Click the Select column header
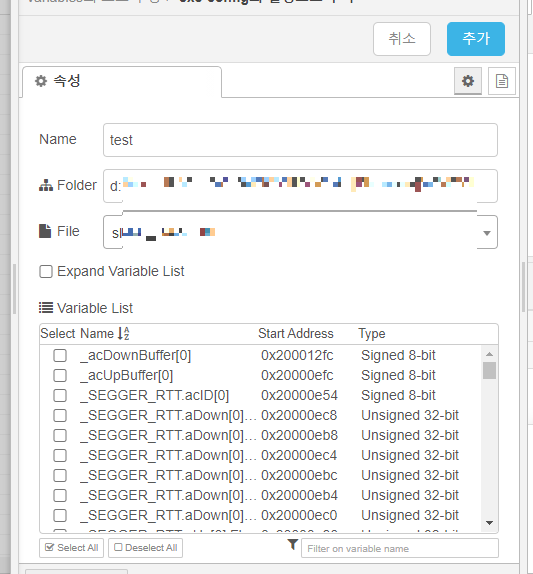533x574 pixels. [58, 333]
